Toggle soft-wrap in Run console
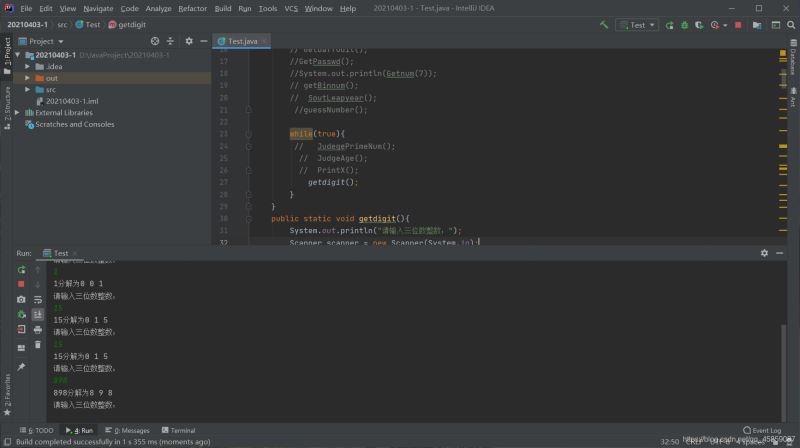This screenshot has height=448, width=800. (38, 299)
